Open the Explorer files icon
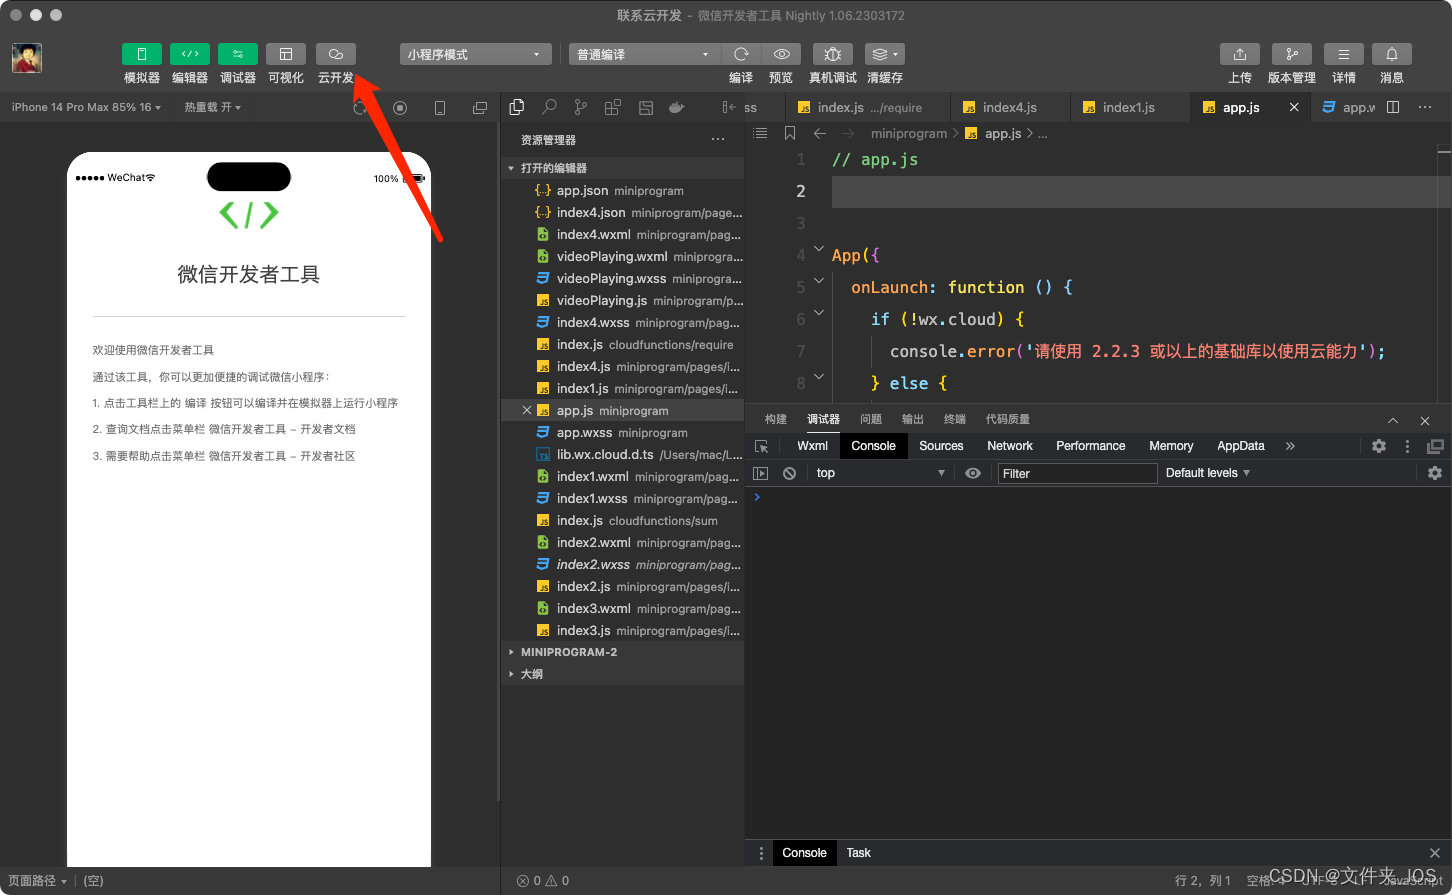This screenshot has height=895, width=1452. coord(517,107)
